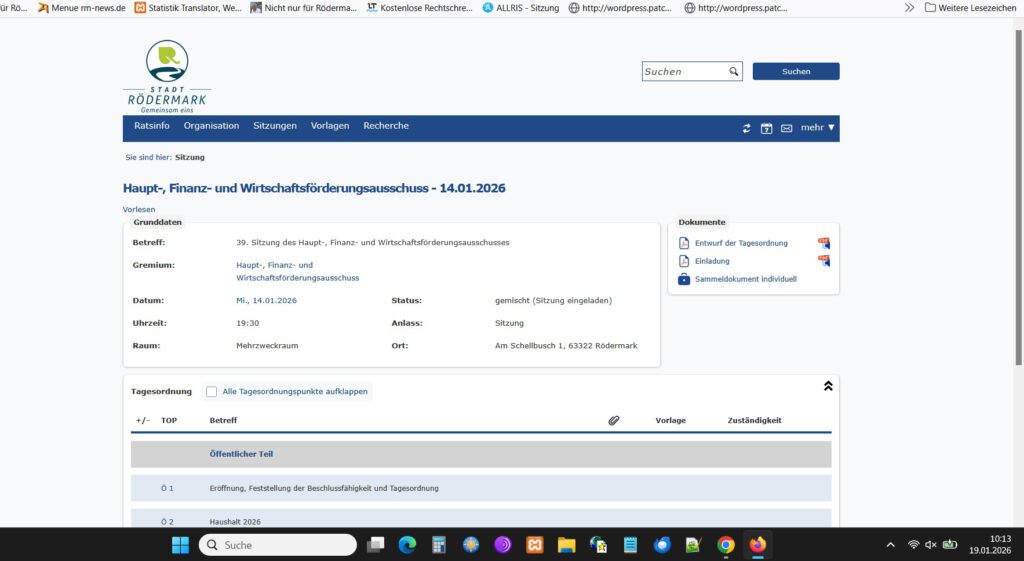Expand the 'mehr' dropdown menu
Viewport: 1024px width, 561px height.
[x=817, y=128]
